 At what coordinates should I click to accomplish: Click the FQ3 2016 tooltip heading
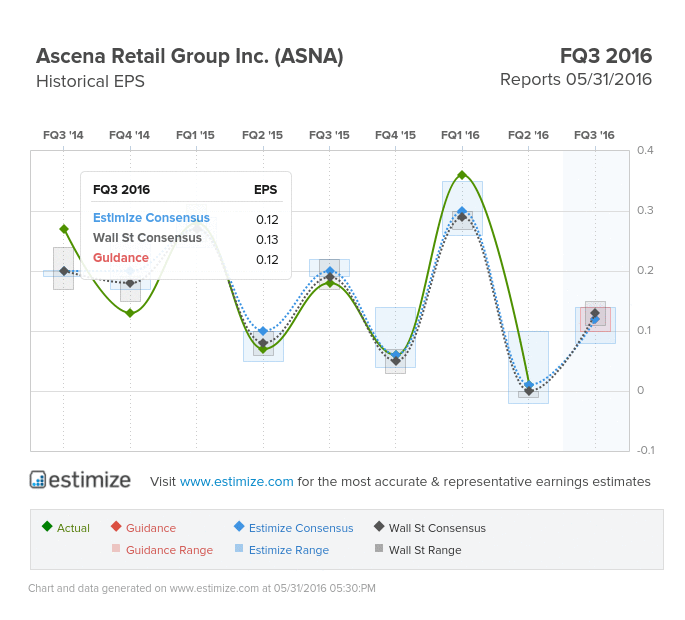(121, 190)
